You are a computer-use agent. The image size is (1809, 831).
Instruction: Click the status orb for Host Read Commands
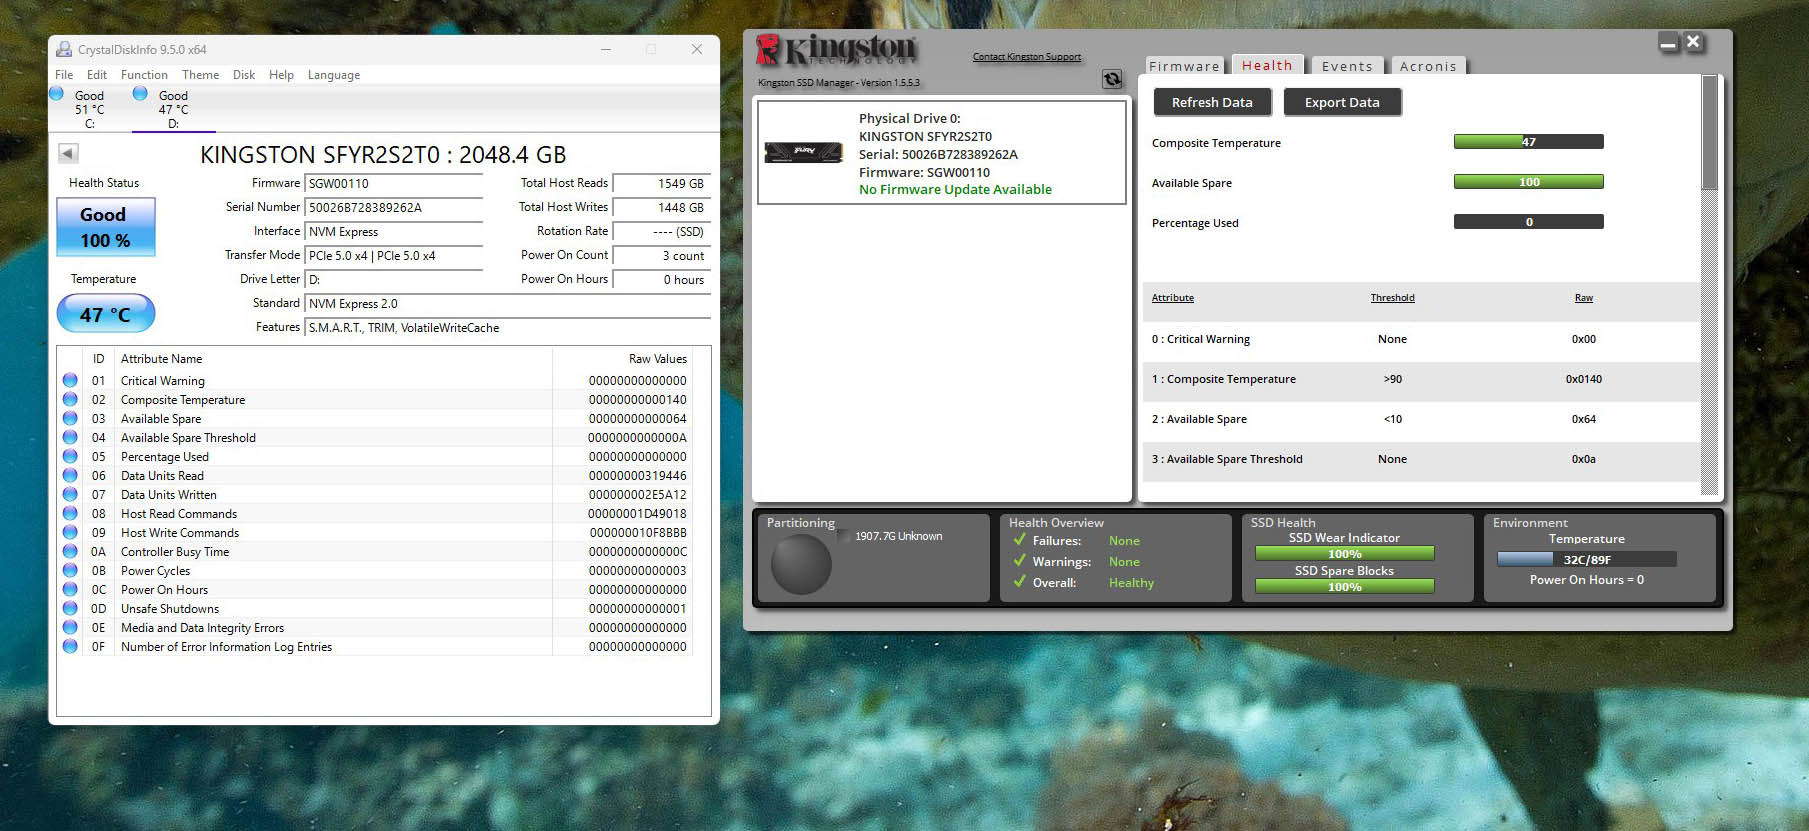point(70,513)
